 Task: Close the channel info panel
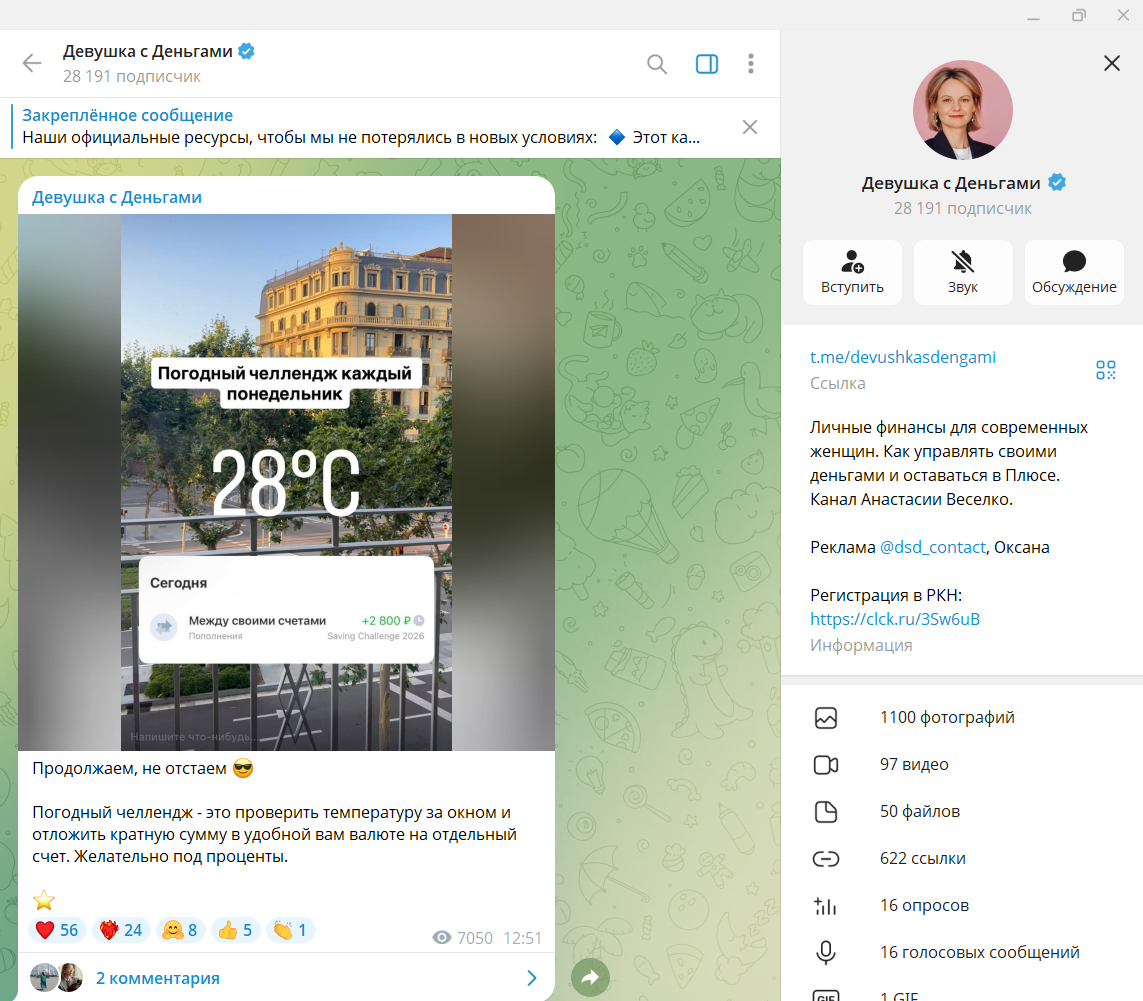(1112, 63)
